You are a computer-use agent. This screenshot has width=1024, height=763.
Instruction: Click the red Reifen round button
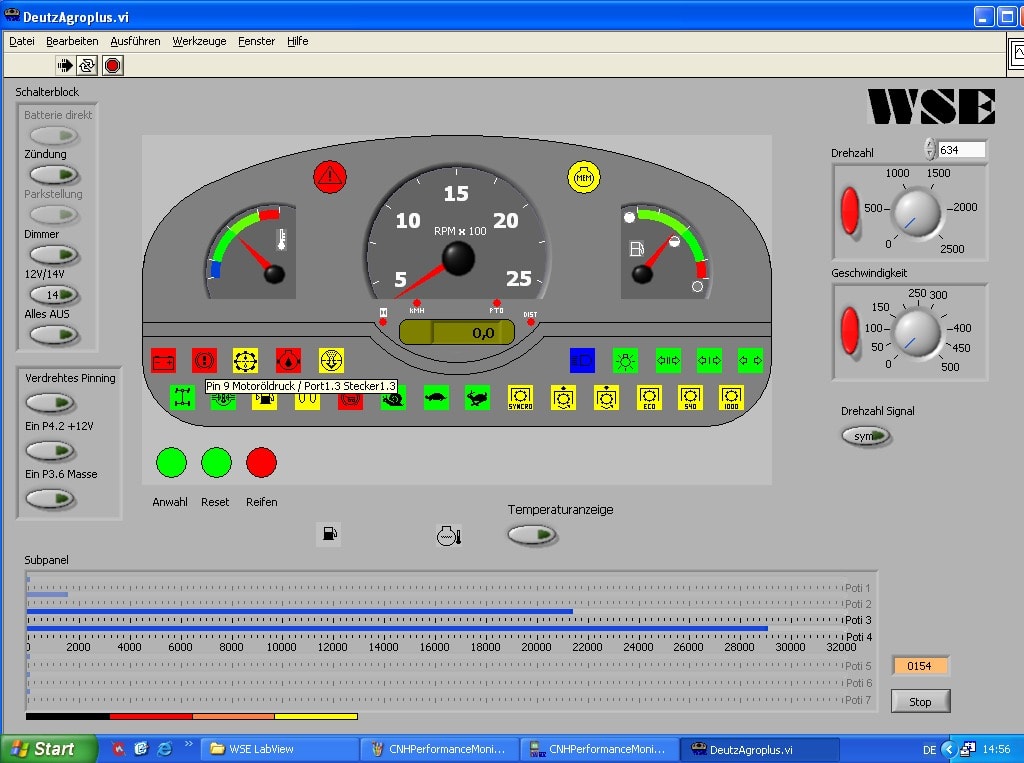(261, 463)
